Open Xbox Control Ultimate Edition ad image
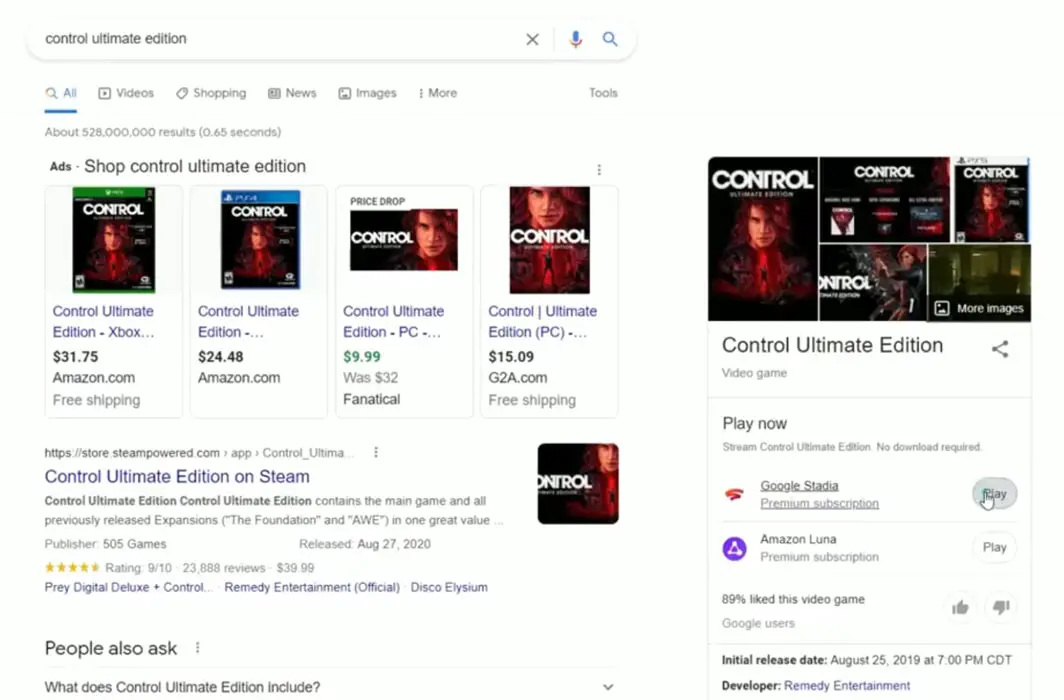Viewport: 1064px width, 700px height. click(x=114, y=240)
